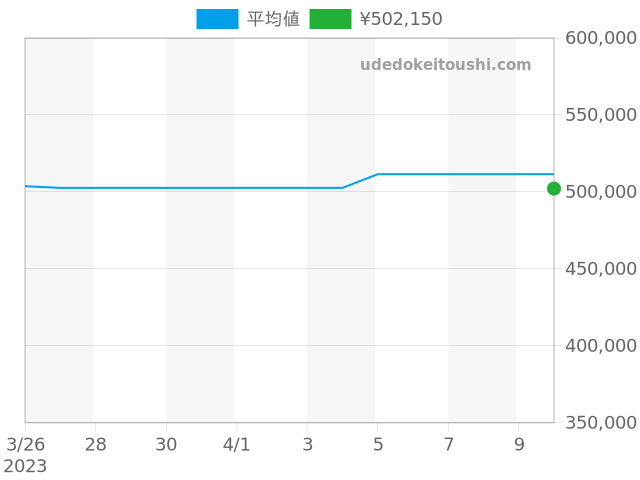The image size is (640, 480).
Task: Click the 9 x-axis tick label
Action: click(x=519, y=444)
